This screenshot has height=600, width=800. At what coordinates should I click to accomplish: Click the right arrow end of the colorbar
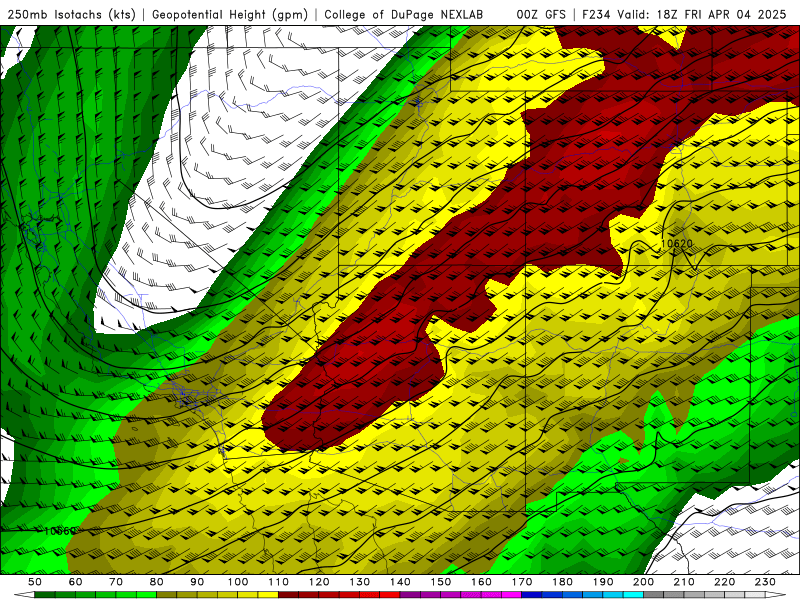click(x=776, y=595)
